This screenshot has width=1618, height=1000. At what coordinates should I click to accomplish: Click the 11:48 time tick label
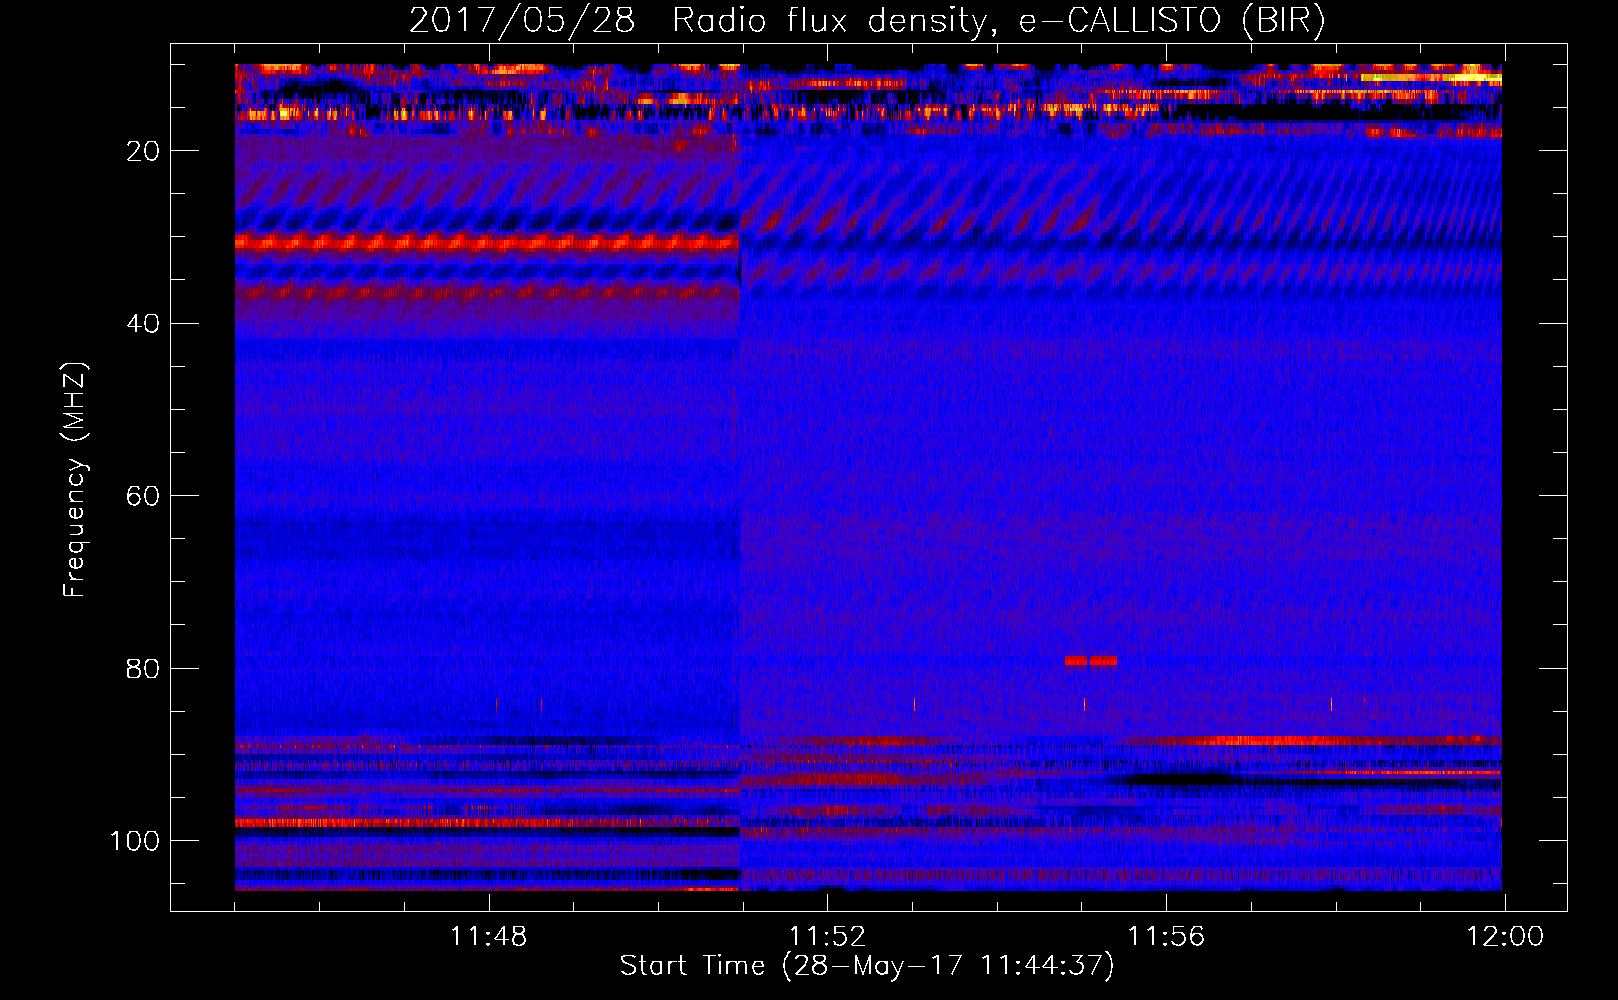click(489, 937)
